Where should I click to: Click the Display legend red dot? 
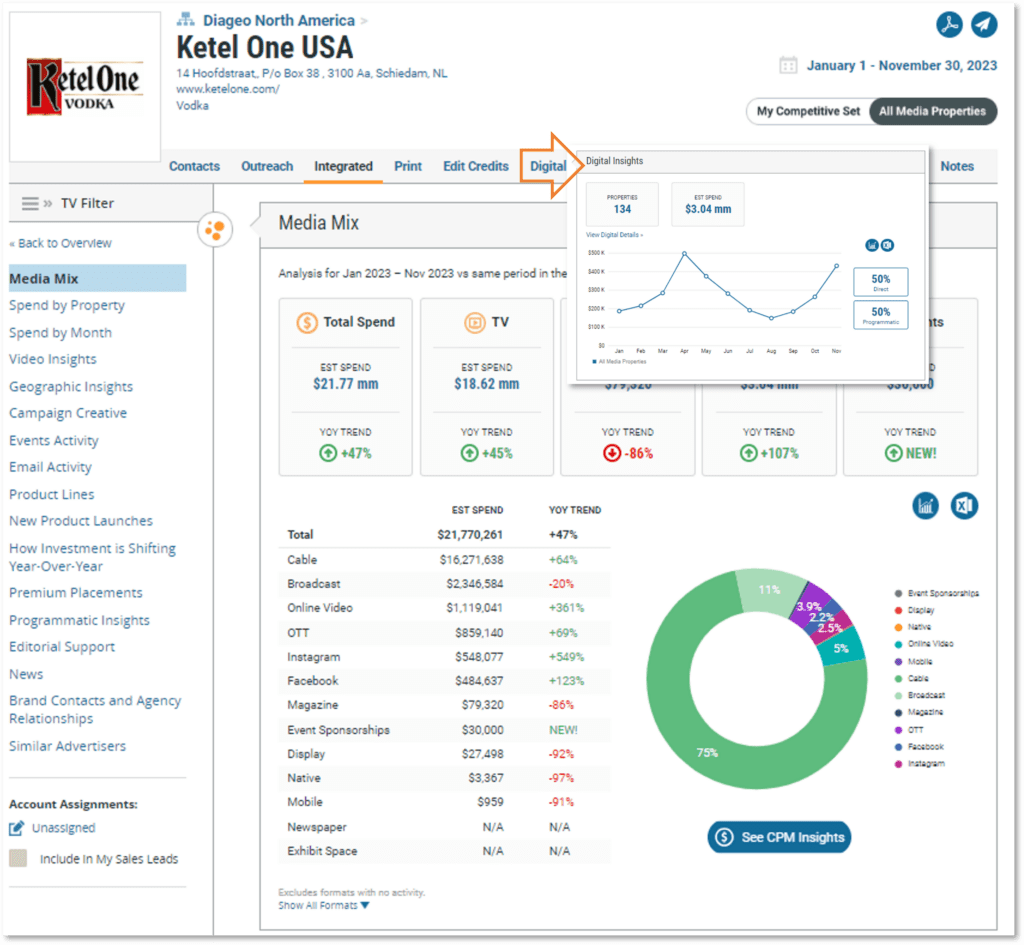(899, 610)
